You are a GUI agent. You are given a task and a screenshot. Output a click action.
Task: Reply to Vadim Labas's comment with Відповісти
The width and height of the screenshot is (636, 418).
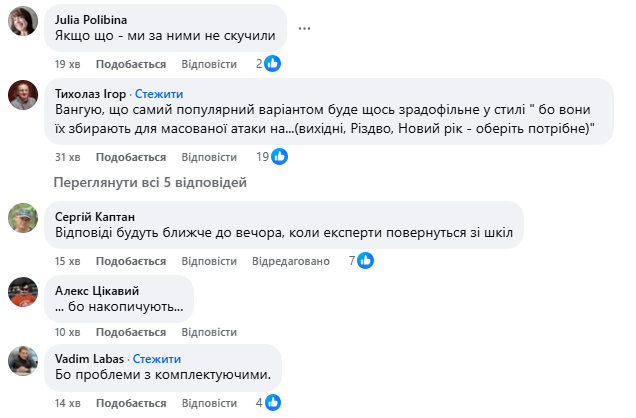(212, 402)
